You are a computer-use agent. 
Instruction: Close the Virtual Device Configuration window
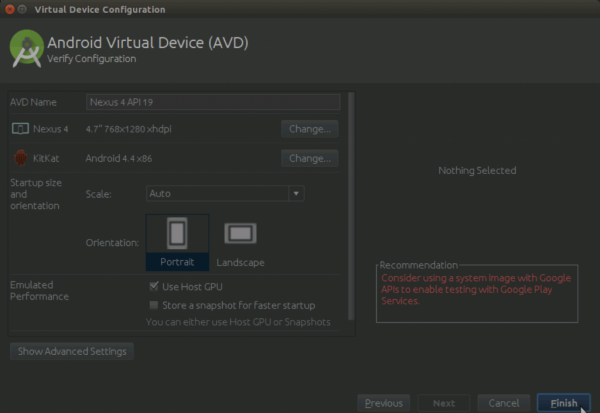[10, 9]
